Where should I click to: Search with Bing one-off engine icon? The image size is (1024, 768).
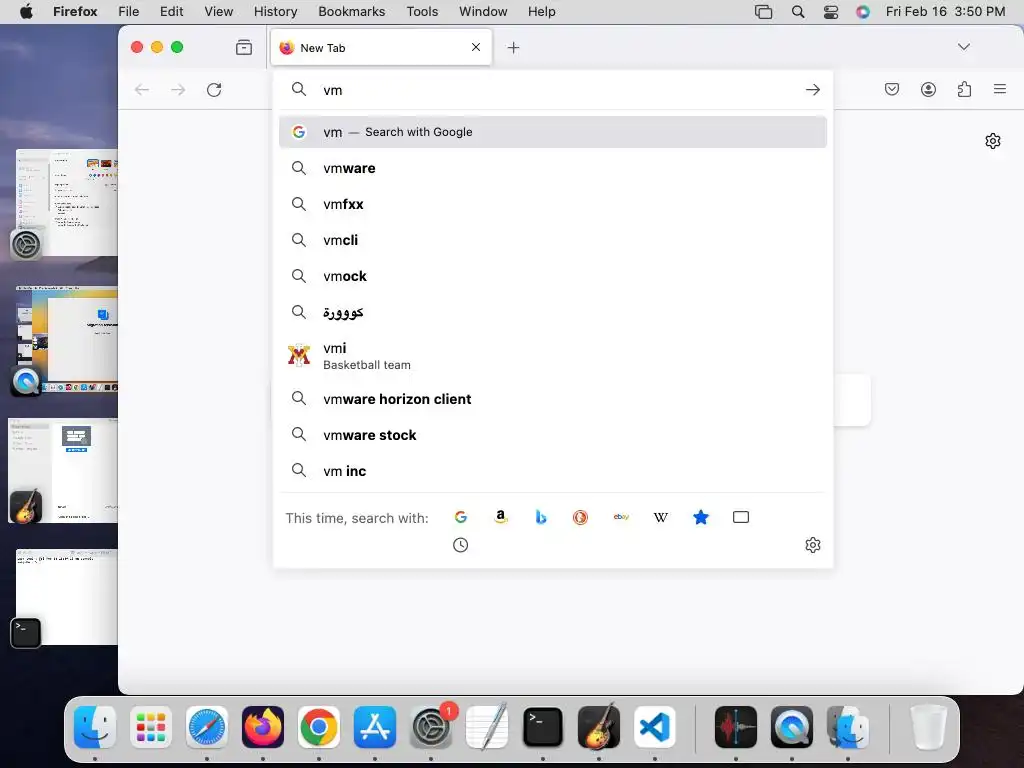click(541, 517)
